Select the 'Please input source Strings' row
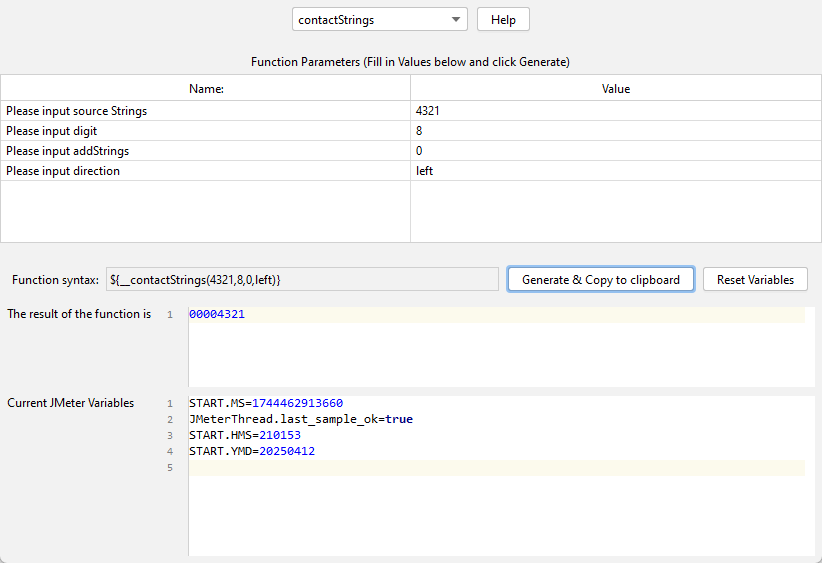The width and height of the screenshot is (822, 563). click(205, 111)
